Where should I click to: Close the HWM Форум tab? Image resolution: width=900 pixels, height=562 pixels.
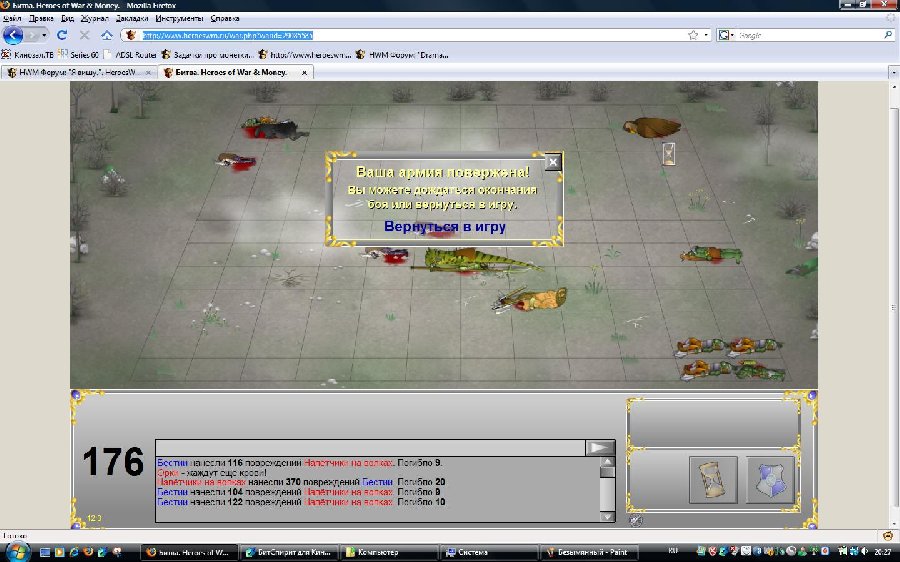tap(148, 73)
